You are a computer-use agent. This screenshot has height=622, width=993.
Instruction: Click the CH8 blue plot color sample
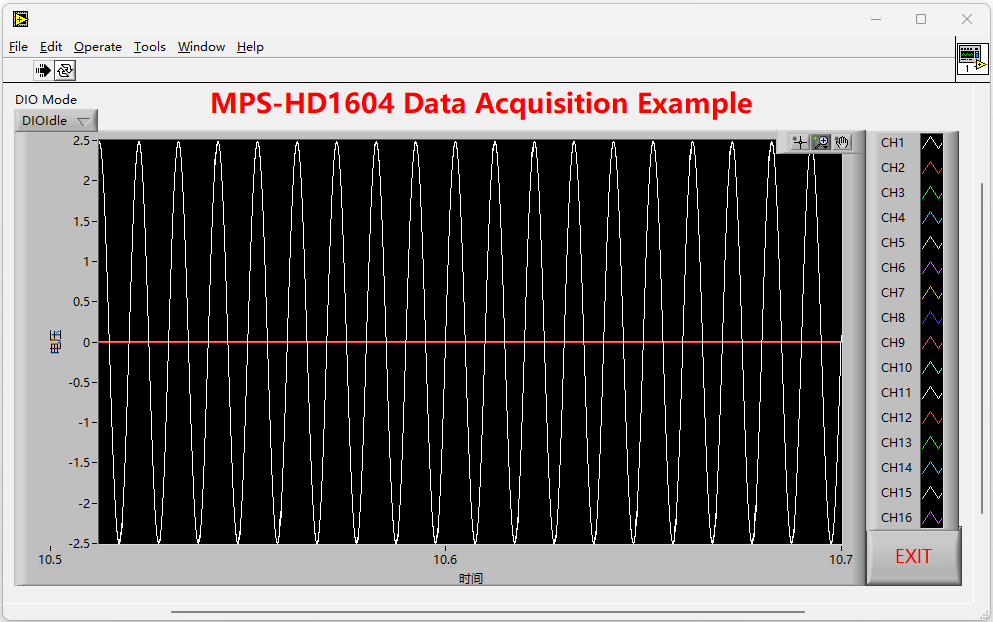(931, 318)
